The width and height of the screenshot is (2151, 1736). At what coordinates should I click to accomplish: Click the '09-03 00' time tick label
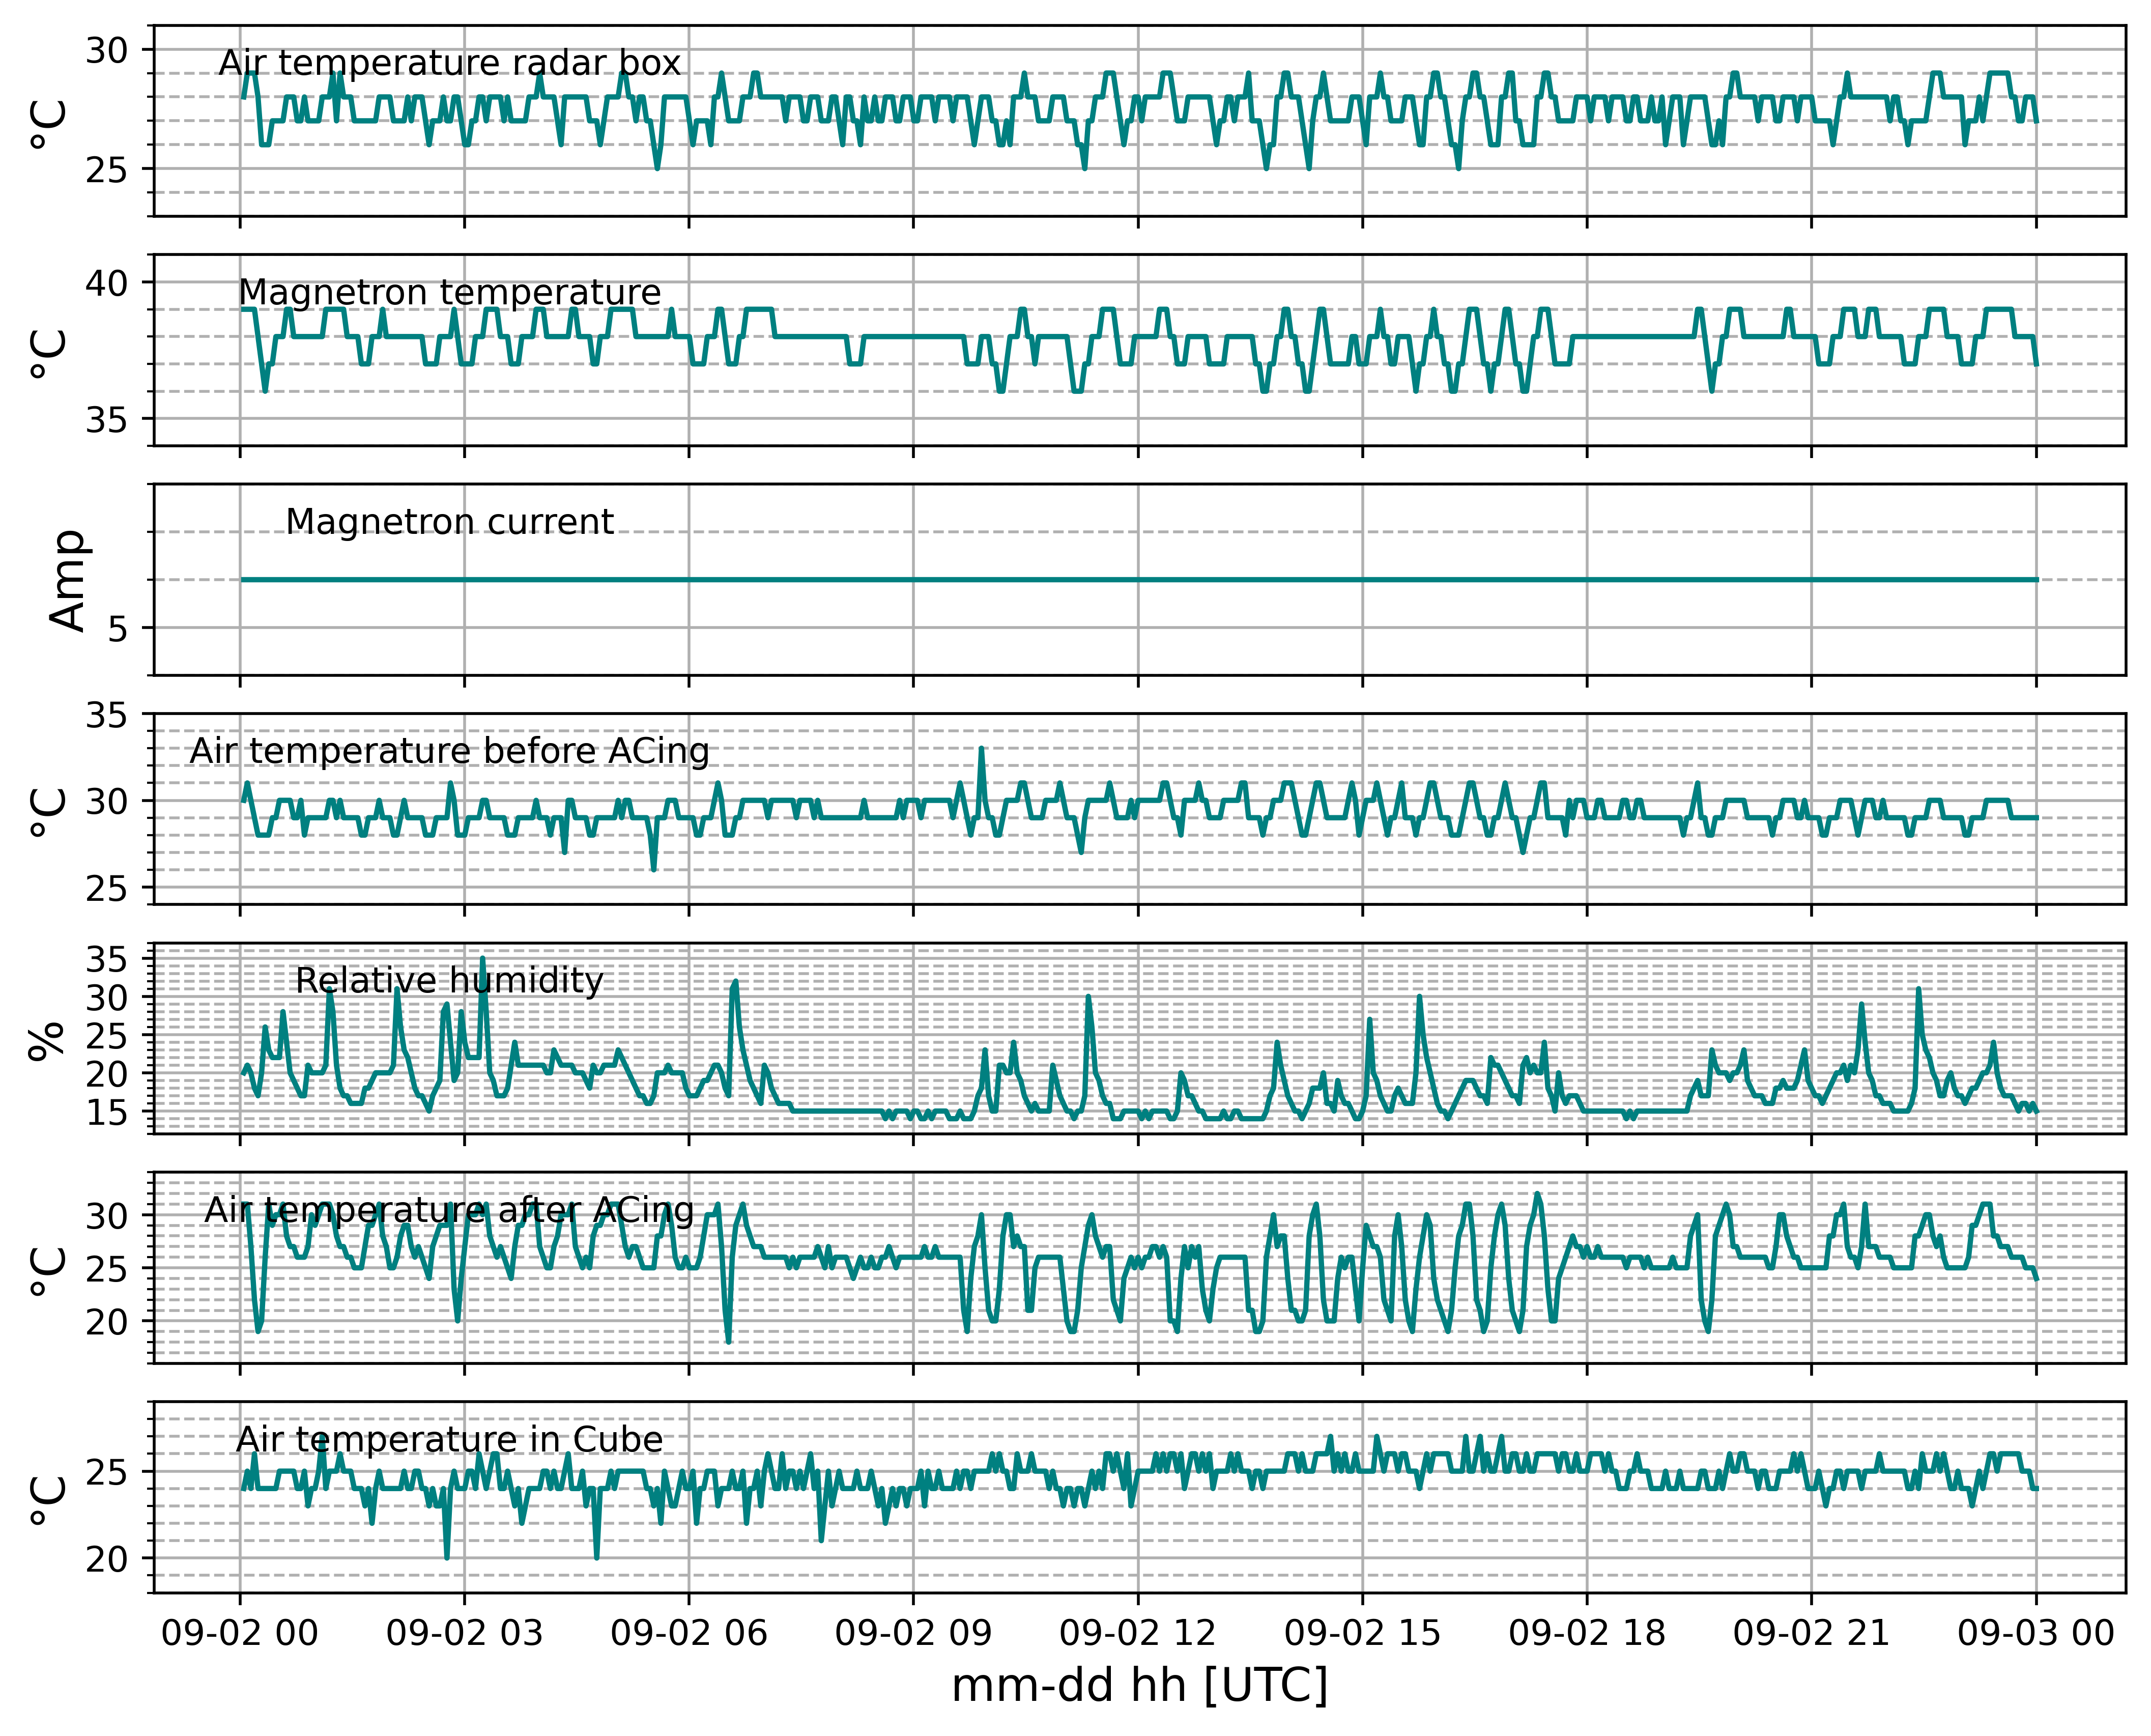2036,1633
